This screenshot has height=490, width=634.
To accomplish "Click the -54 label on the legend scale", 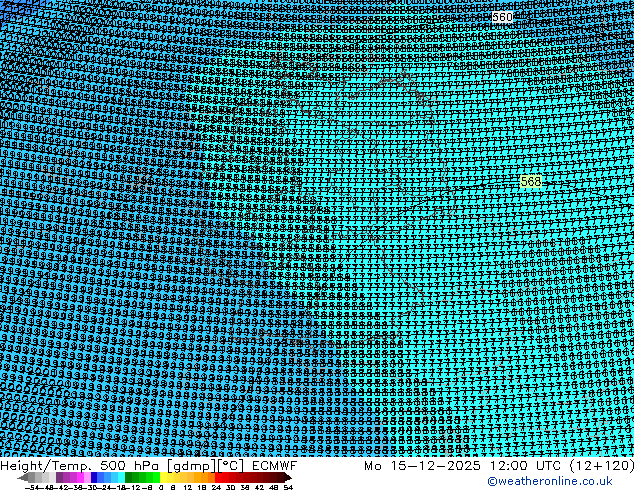I will pyautogui.click(x=32, y=487).
